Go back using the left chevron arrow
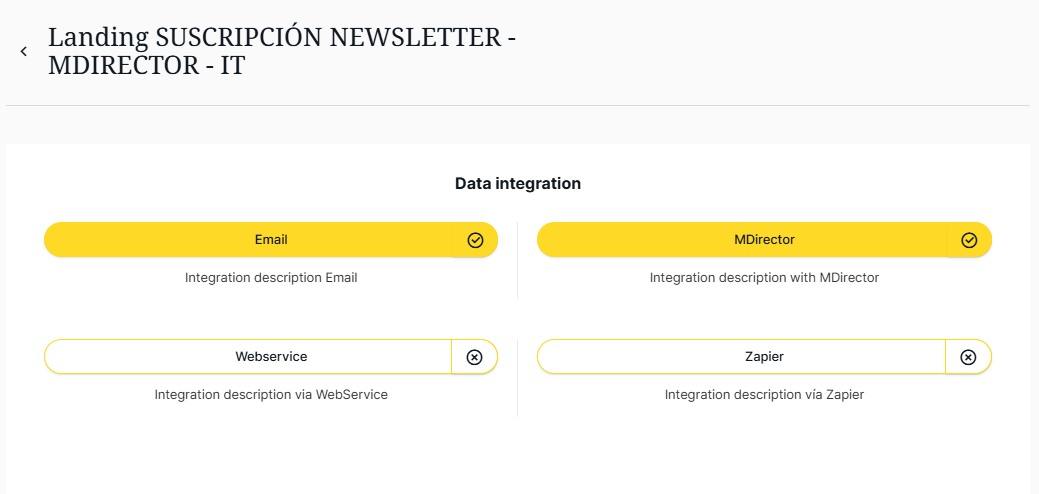 24,51
